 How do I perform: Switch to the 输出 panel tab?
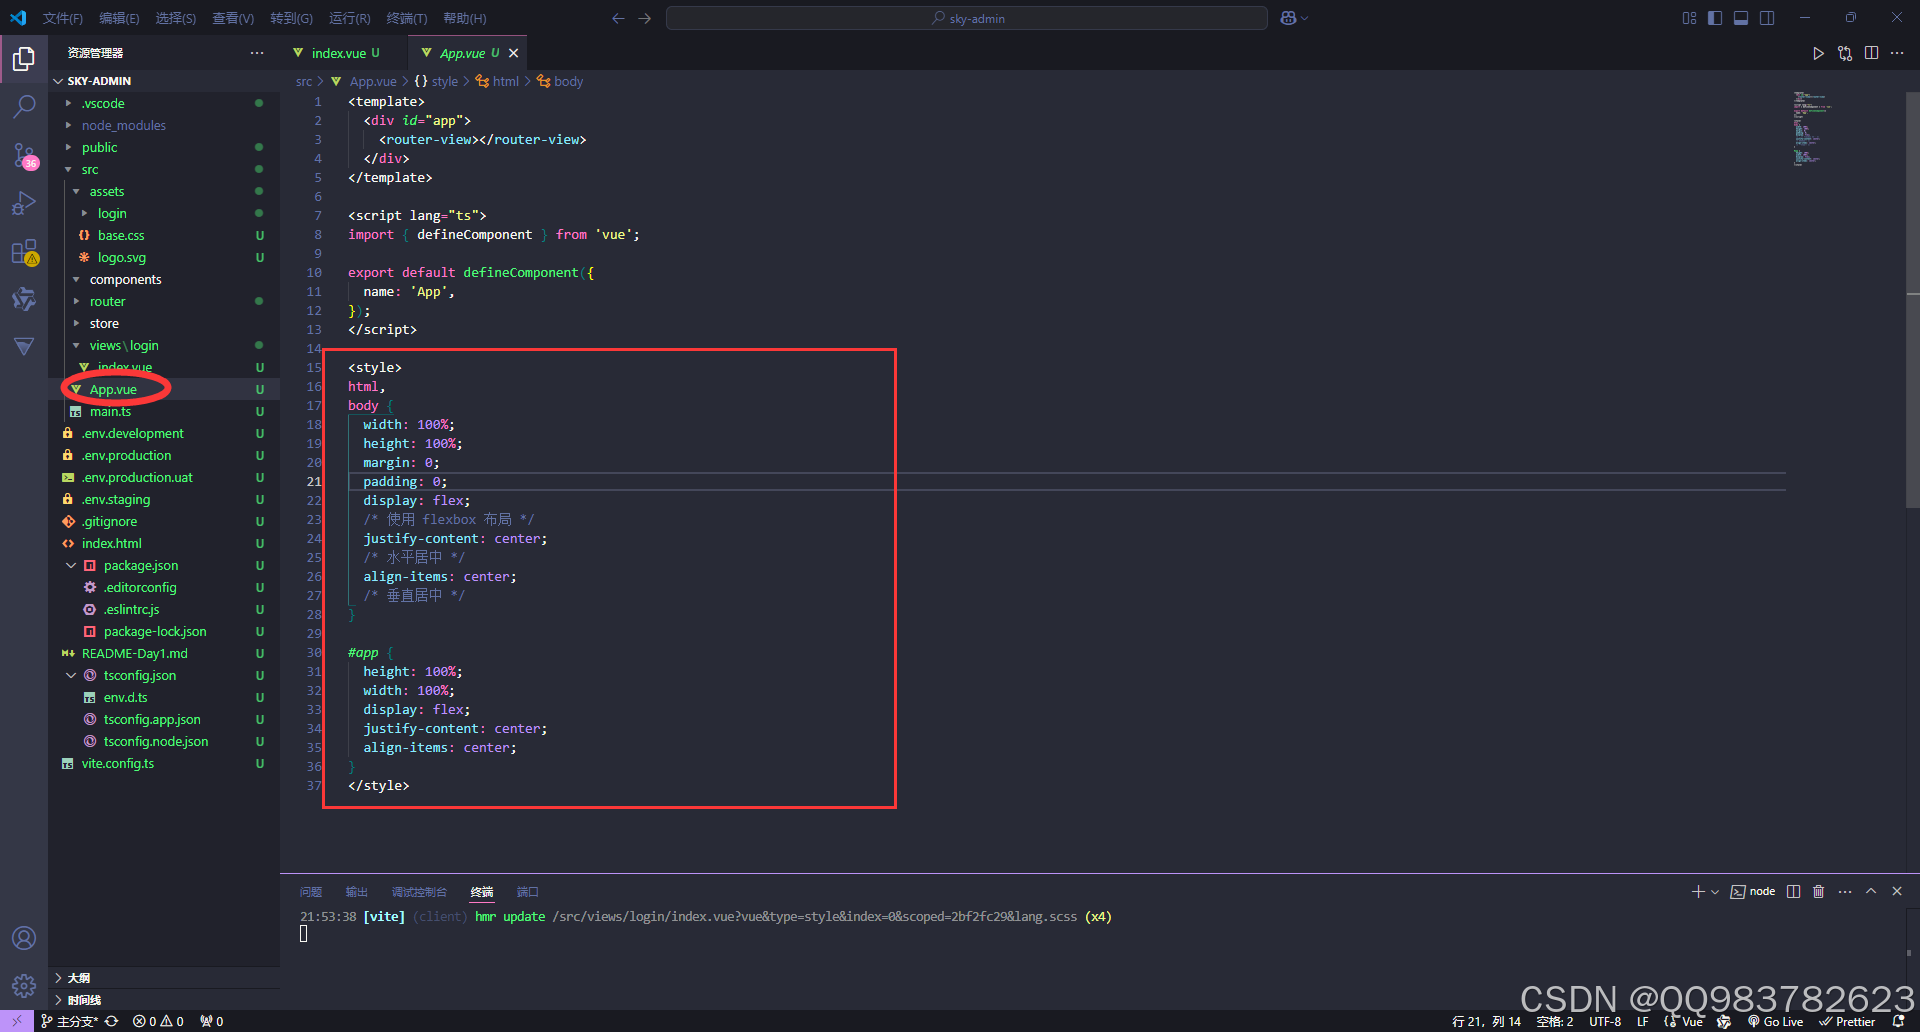(357, 892)
